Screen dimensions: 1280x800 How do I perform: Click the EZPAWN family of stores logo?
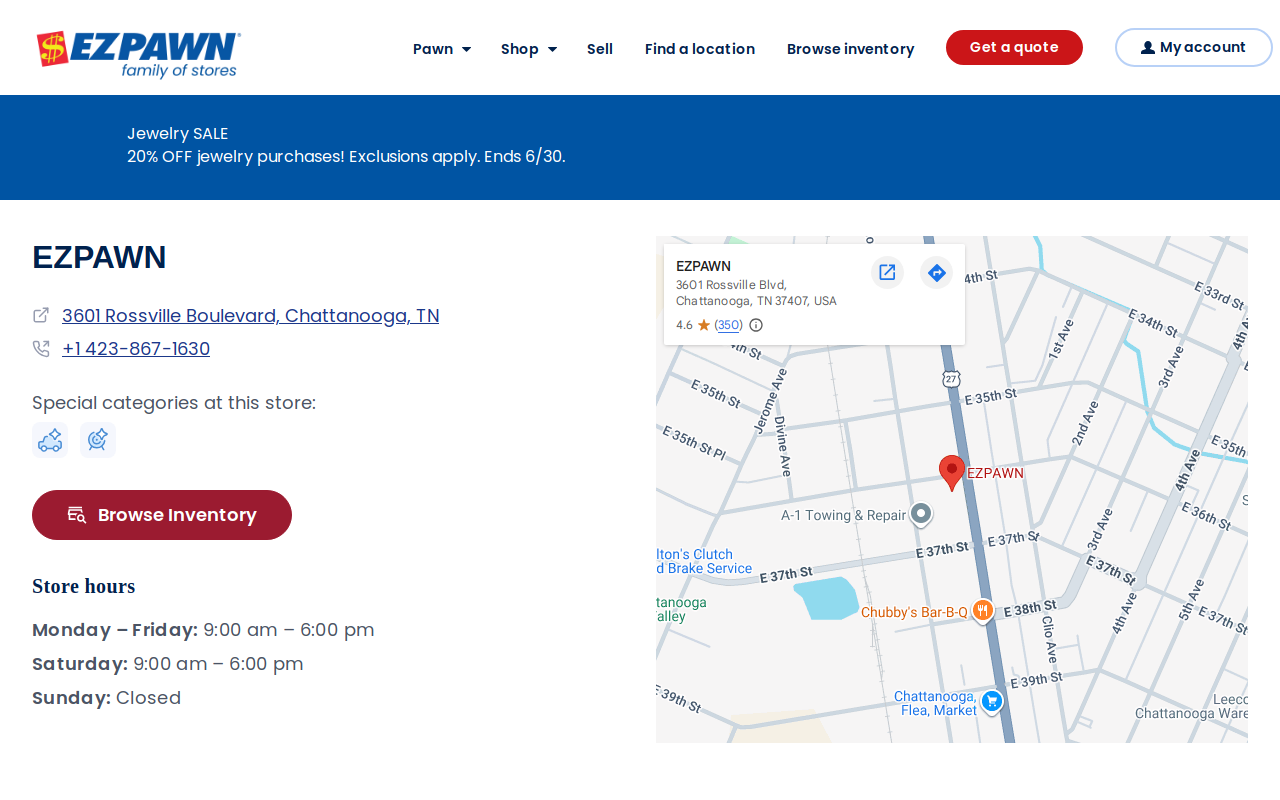coord(138,54)
